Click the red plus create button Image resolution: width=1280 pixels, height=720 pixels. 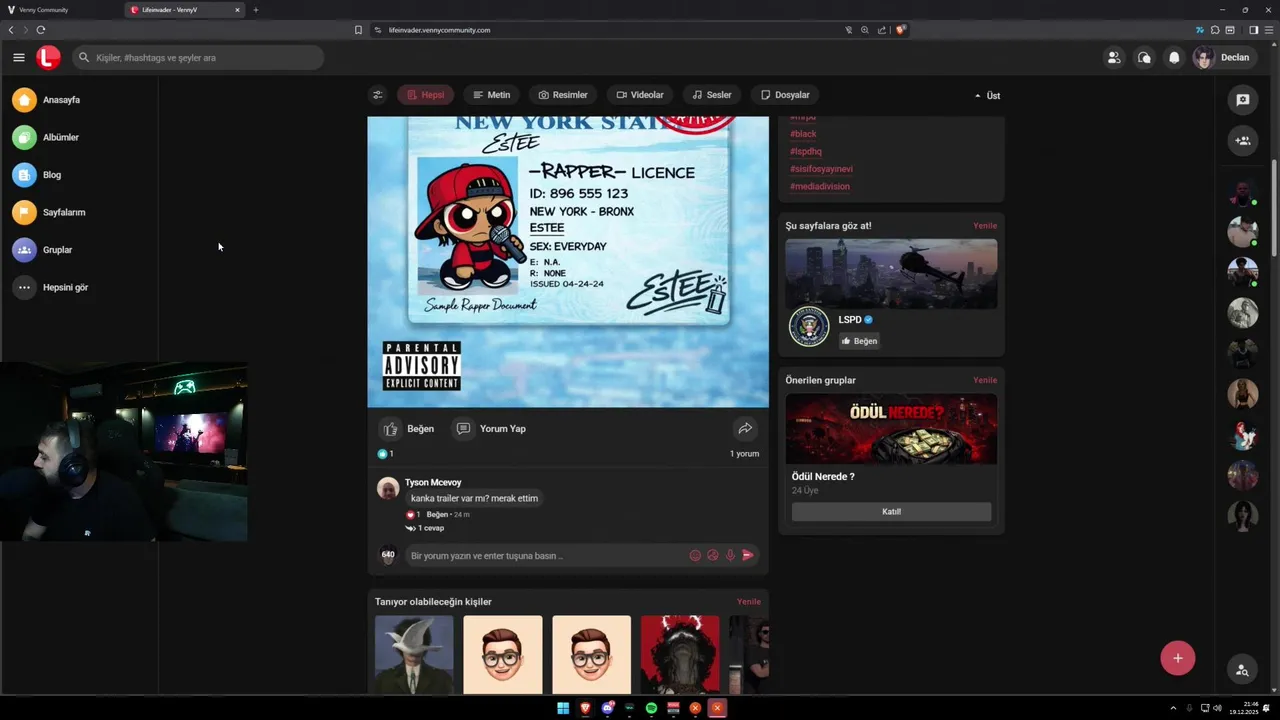pos(1178,658)
